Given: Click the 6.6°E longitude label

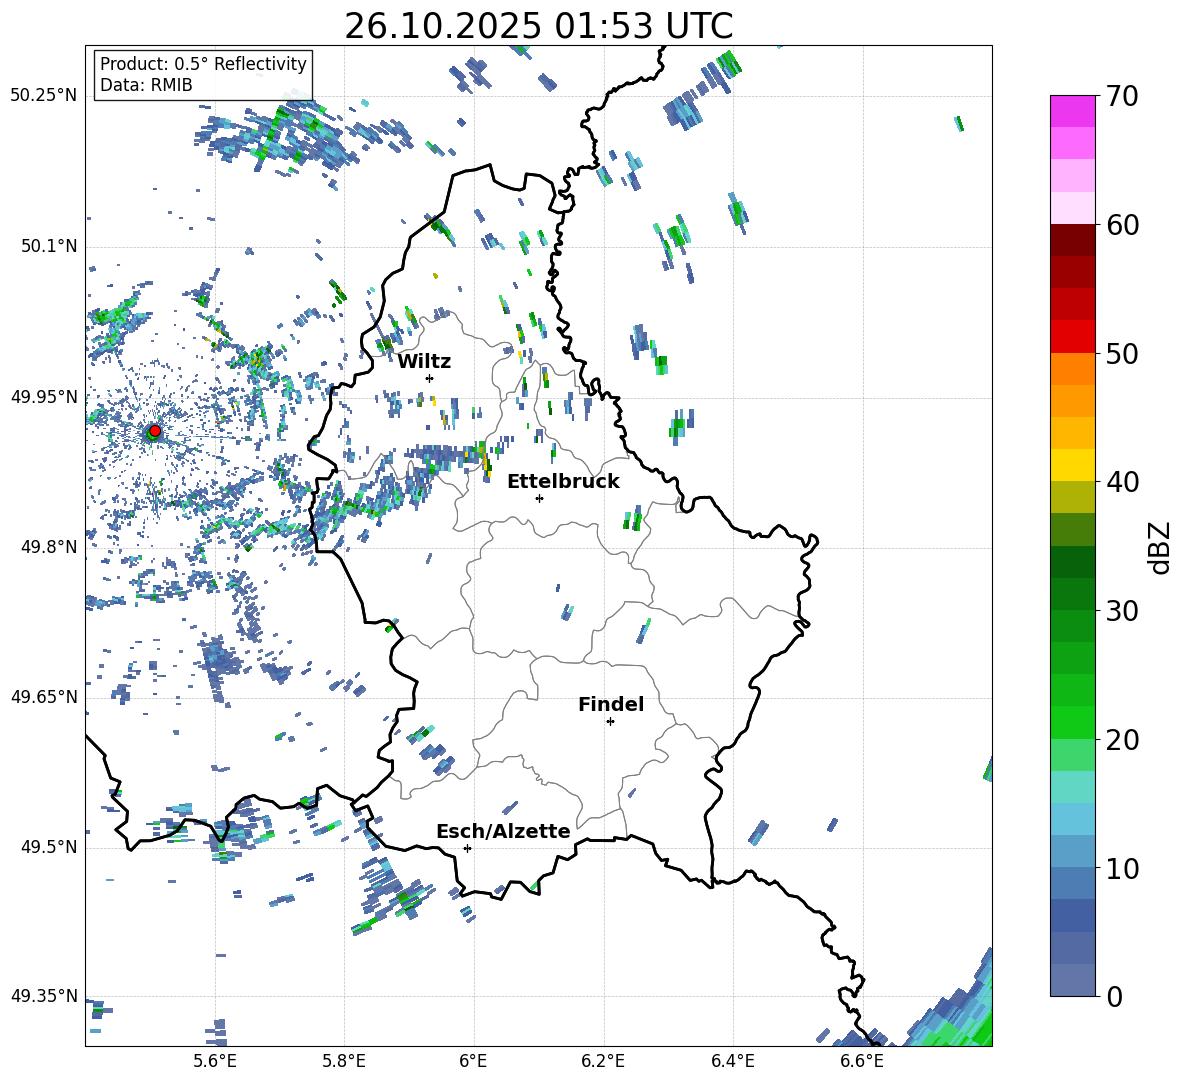Looking at the screenshot, I should point(862,1061).
